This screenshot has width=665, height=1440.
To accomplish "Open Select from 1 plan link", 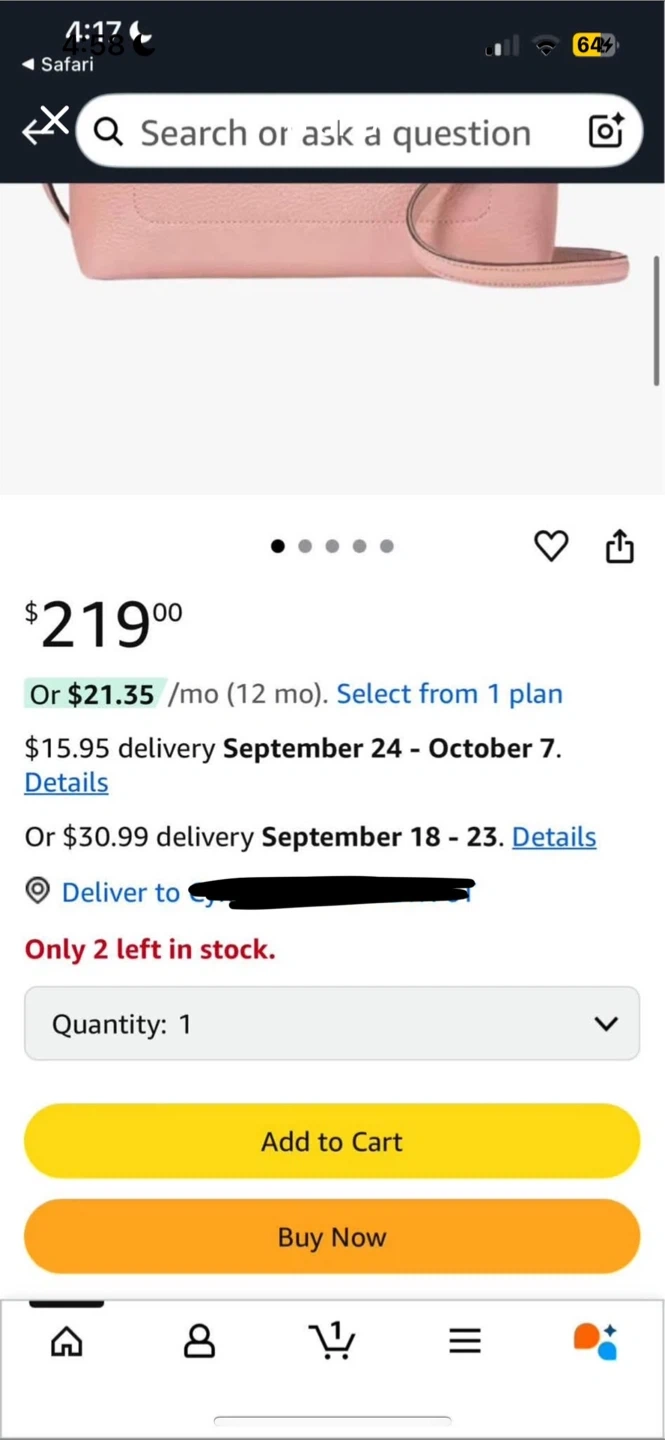I will pos(449,694).
